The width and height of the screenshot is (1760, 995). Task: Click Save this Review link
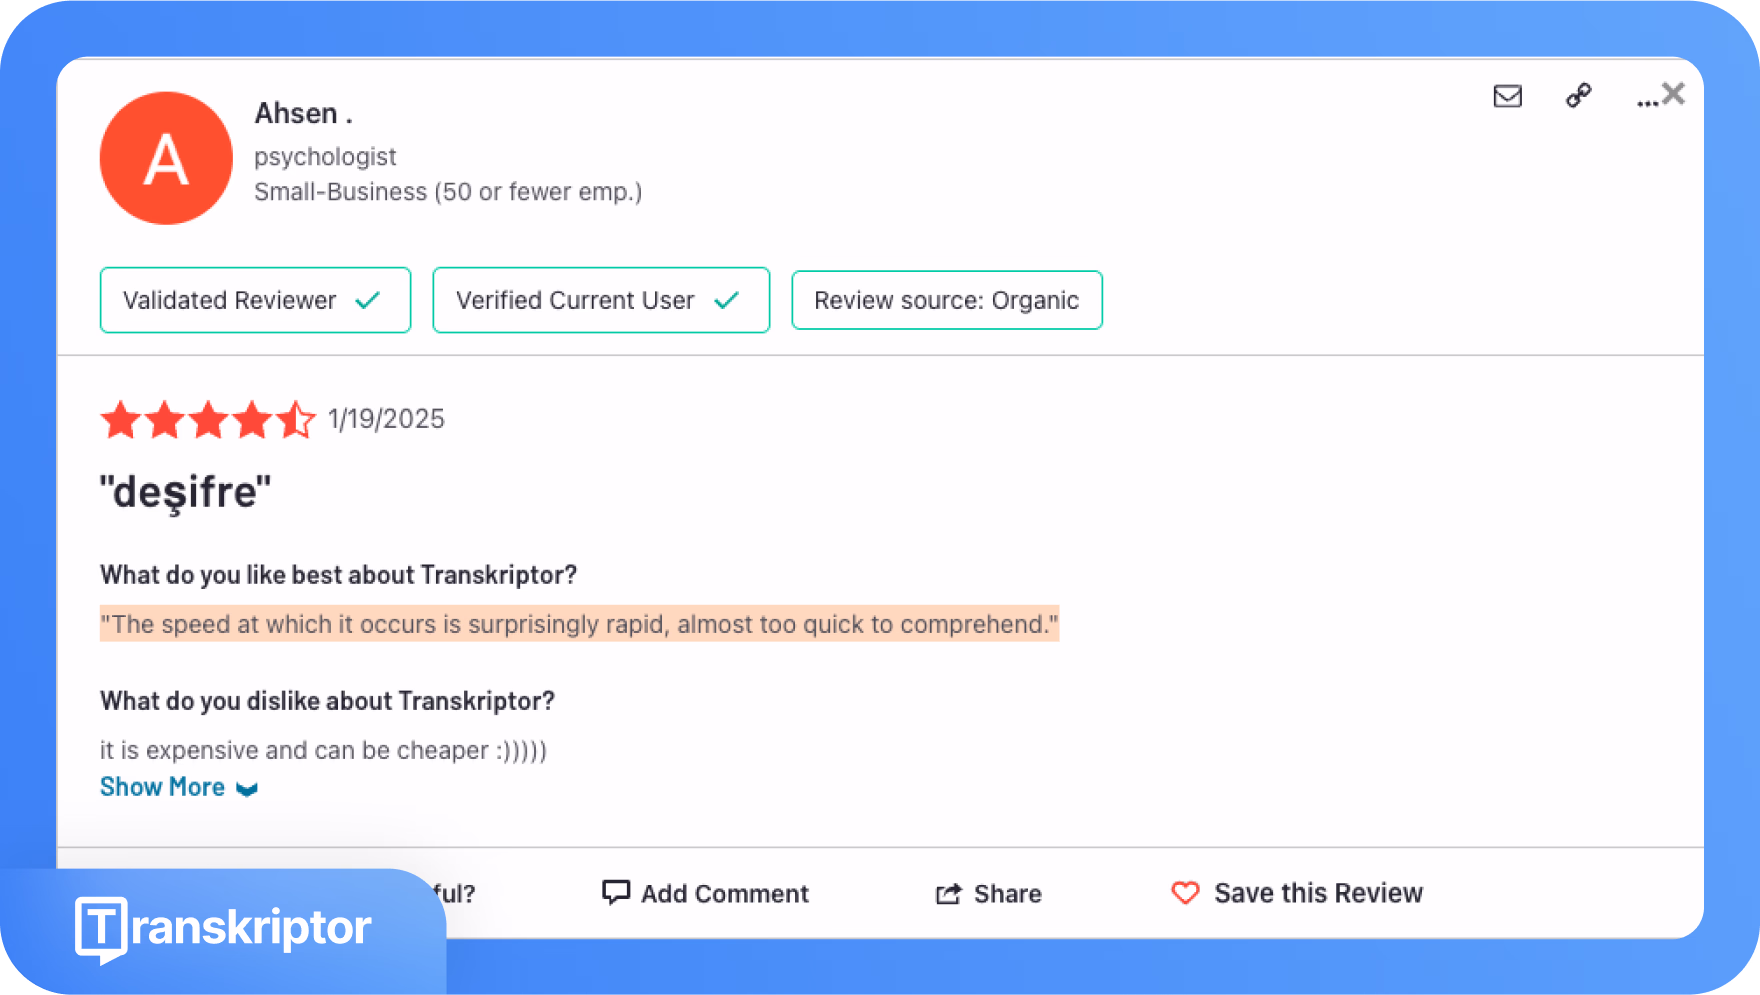pos(1318,893)
